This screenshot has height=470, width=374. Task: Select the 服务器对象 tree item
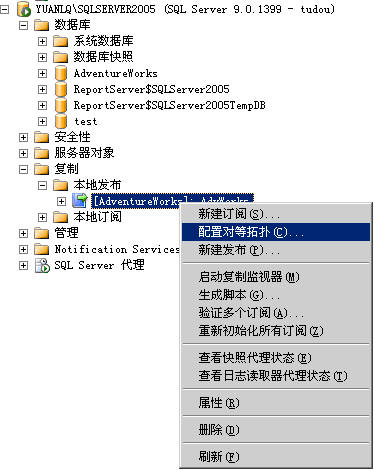click(x=84, y=153)
